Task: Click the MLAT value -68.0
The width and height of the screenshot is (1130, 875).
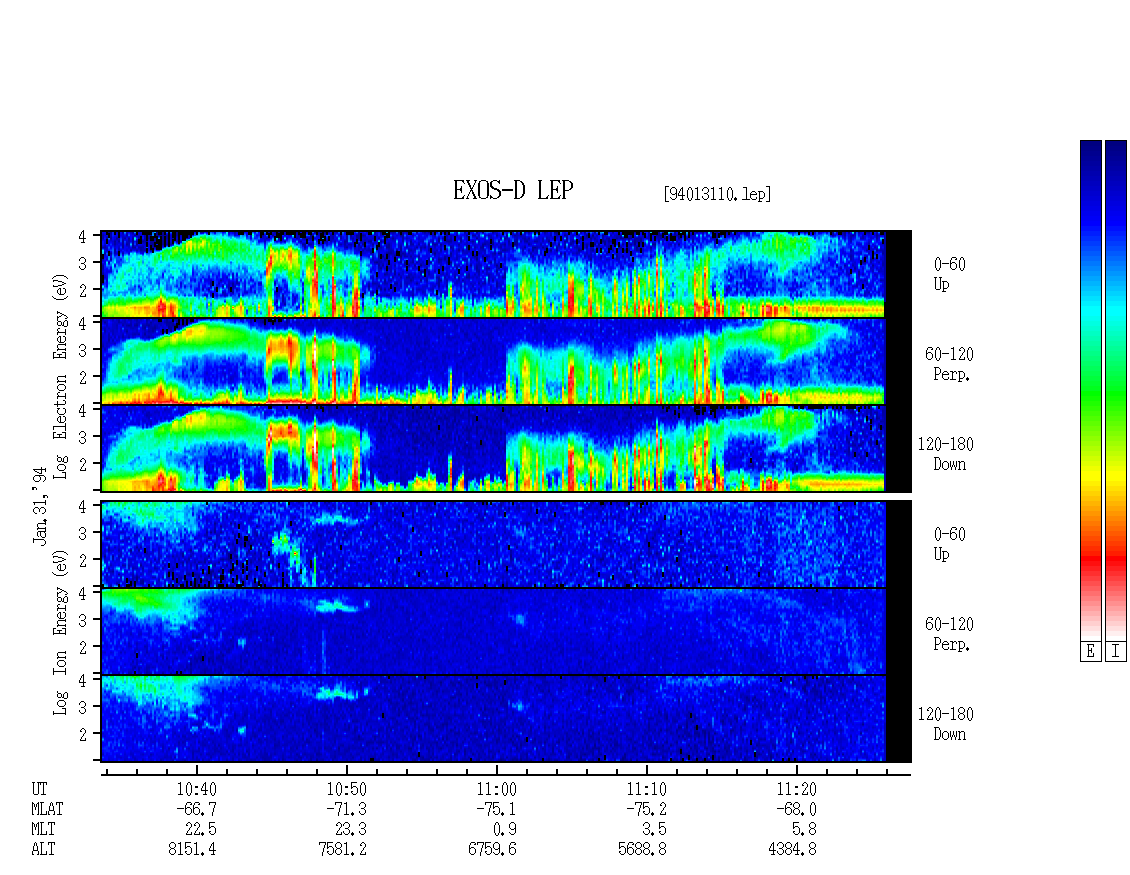Action: (x=796, y=809)
